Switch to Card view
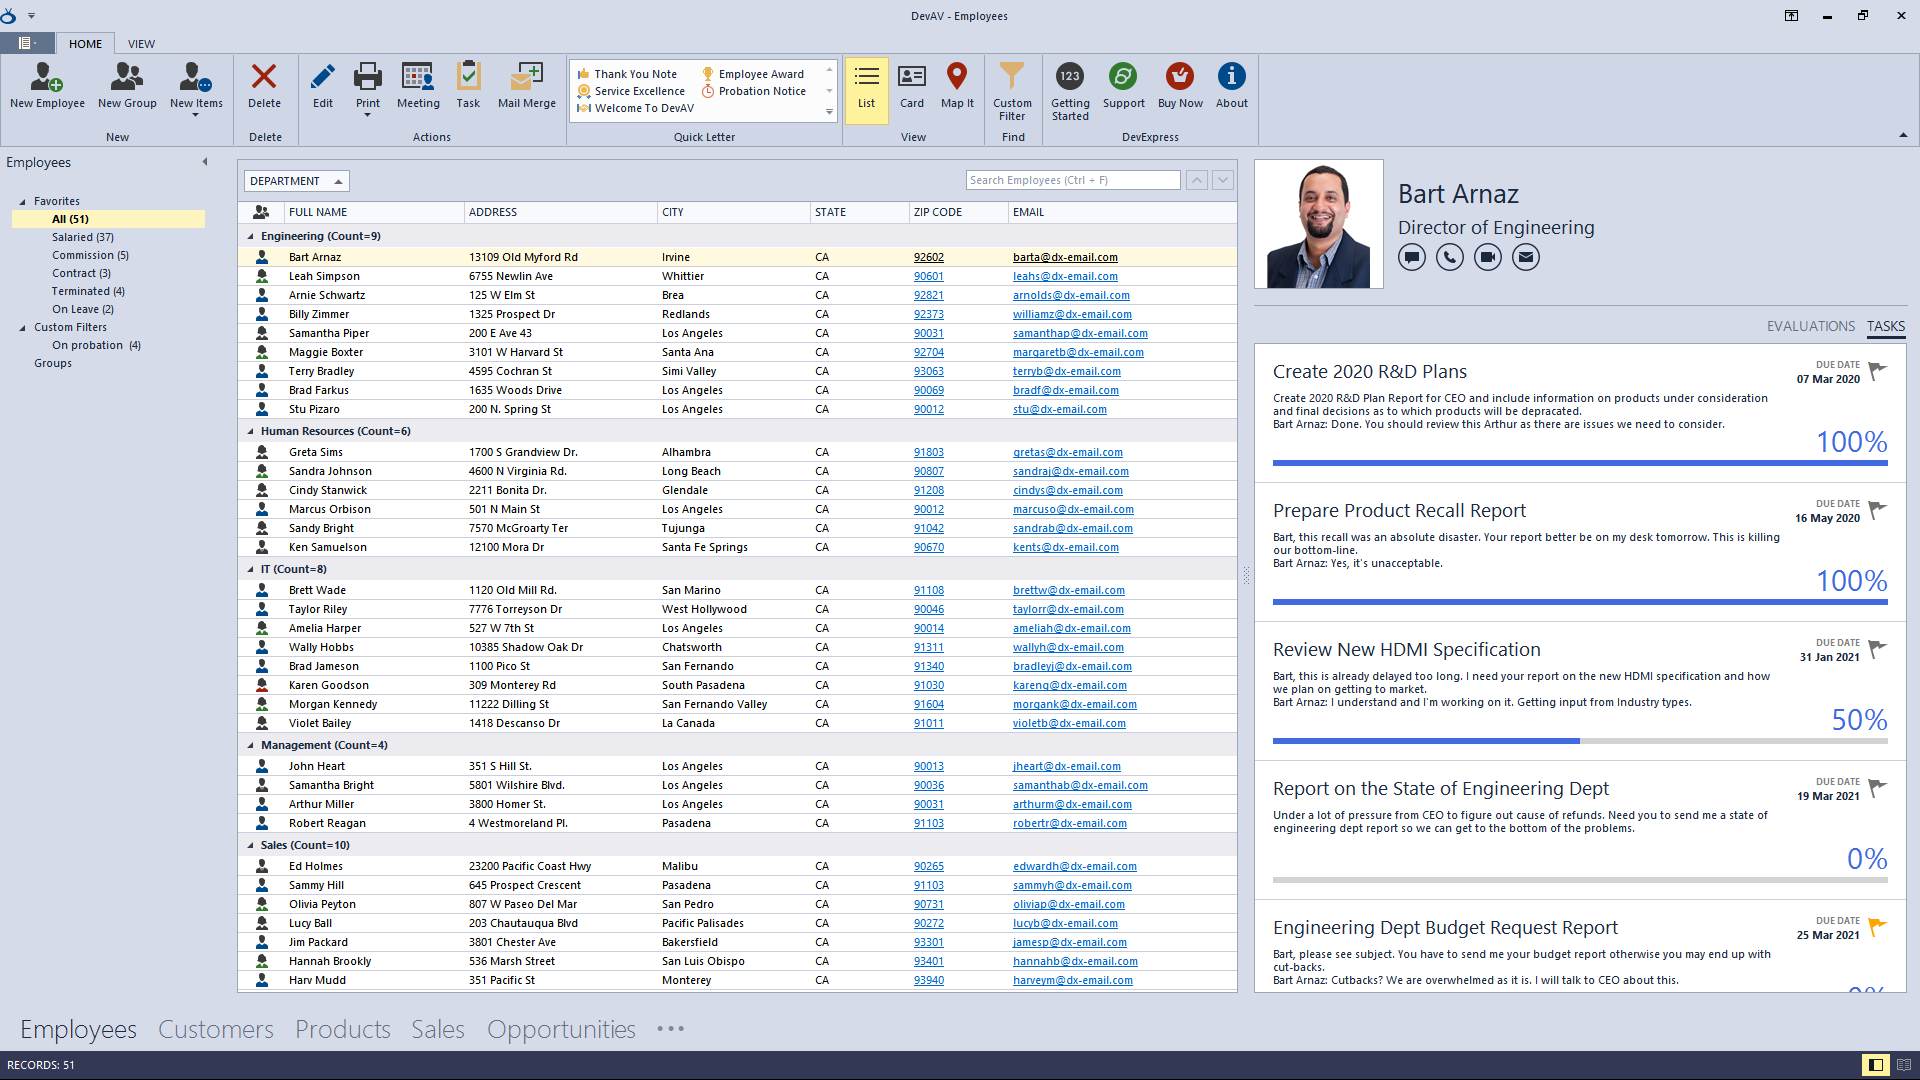The image size is (1920, 1080). [x=912, y=85]
